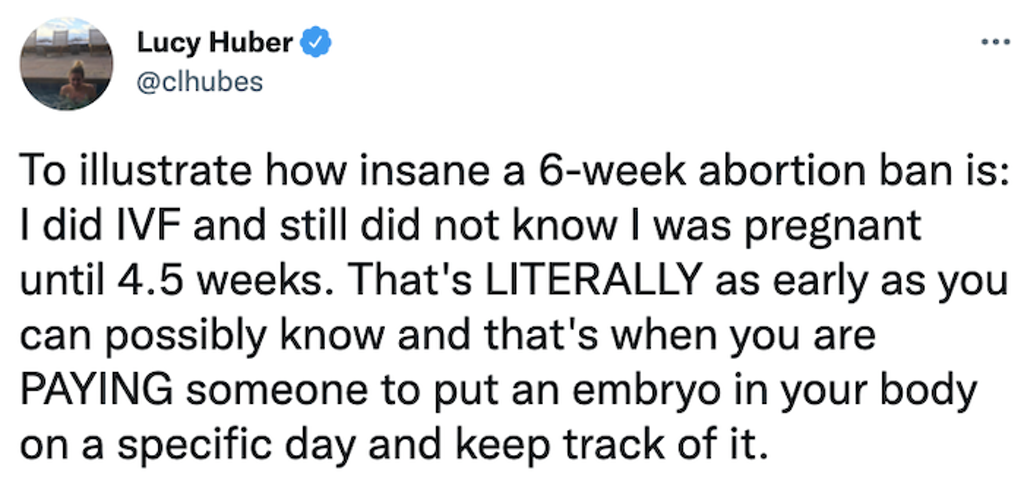1024x489 pixels.
Task: Open the @clhubes handle link
Action: (x=199, y=82)
